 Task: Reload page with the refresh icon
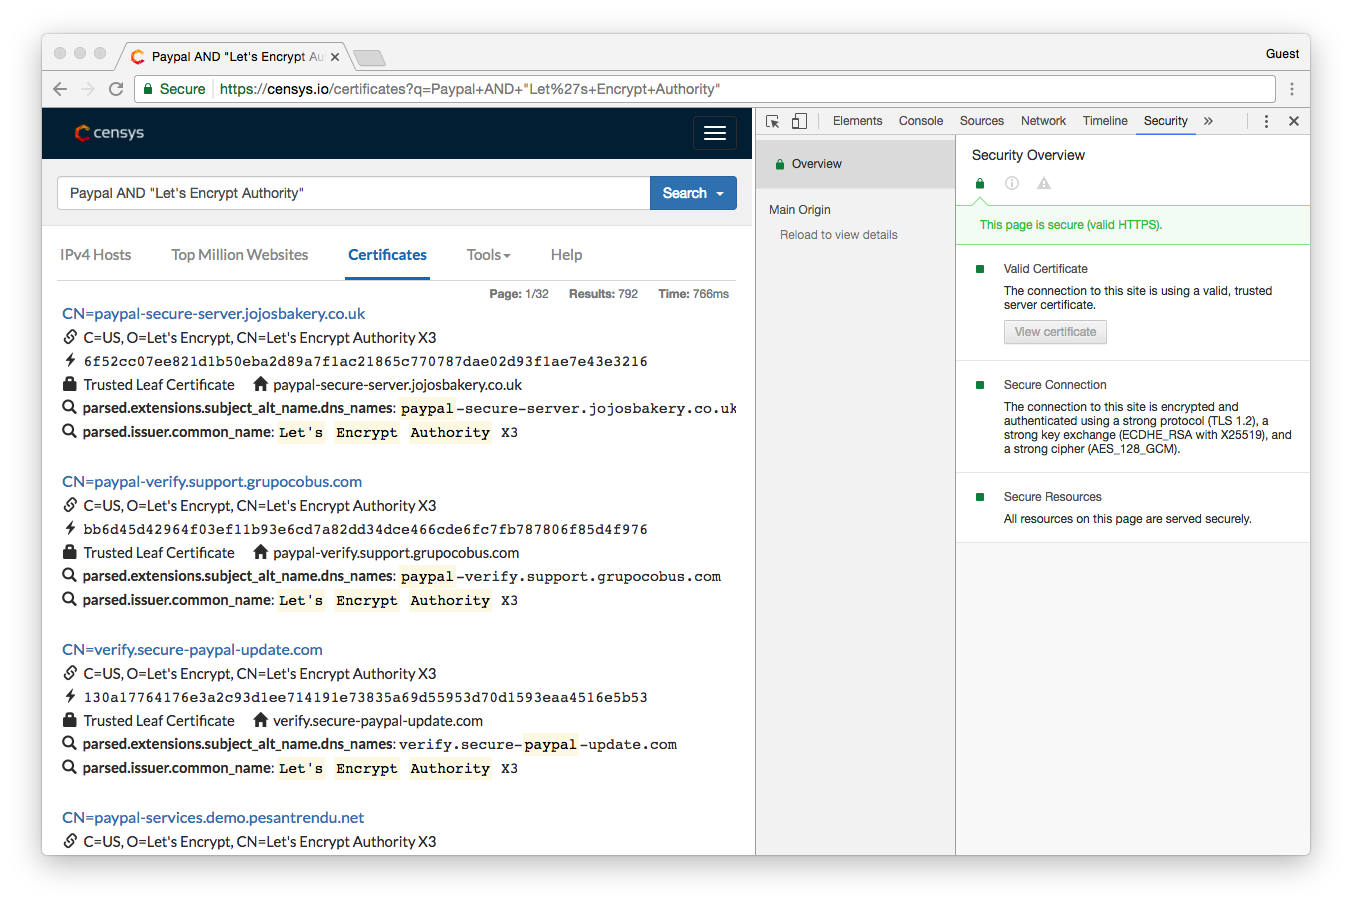[x=116, y=89]
